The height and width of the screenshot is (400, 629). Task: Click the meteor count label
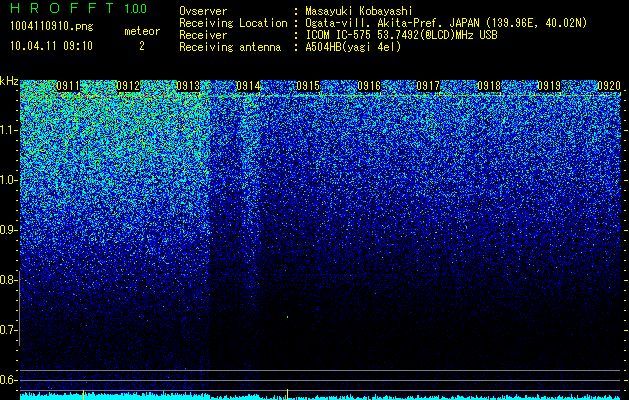tap(142, 31)
